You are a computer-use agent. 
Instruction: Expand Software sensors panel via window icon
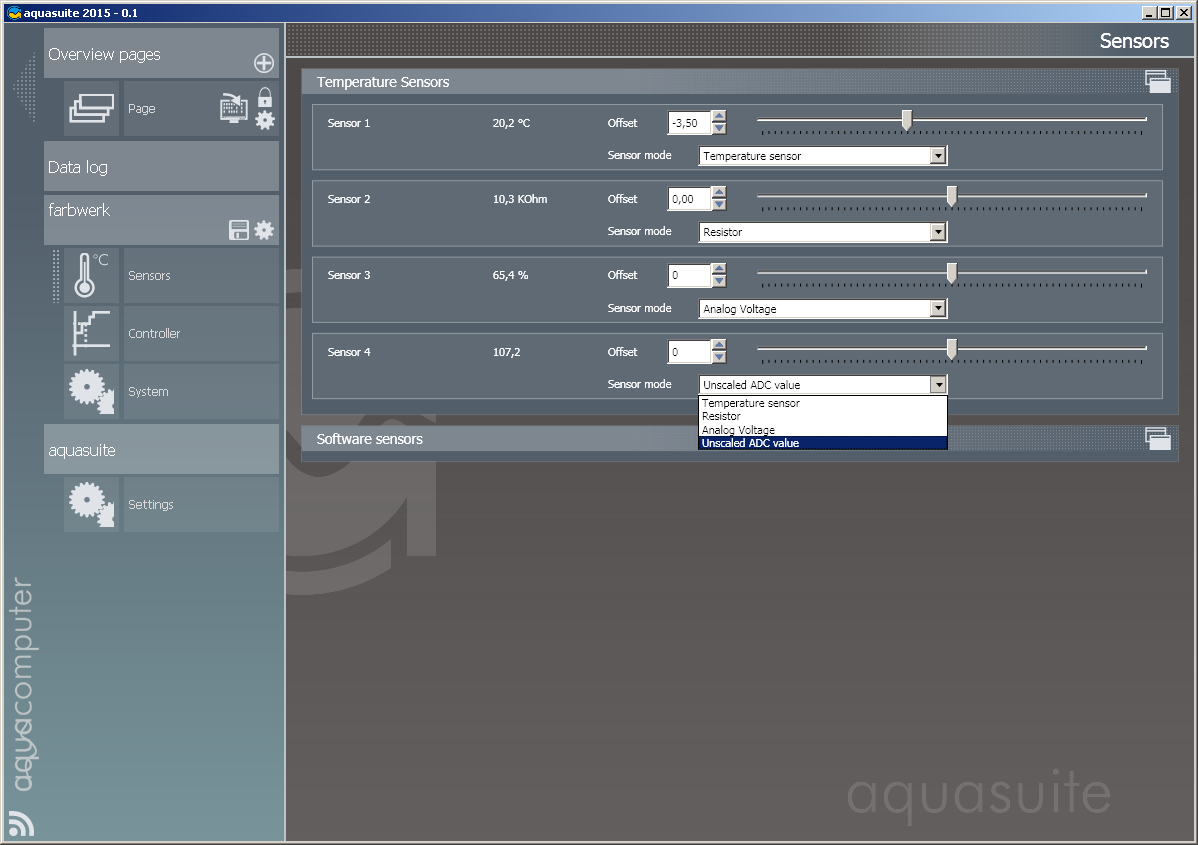pos(1158,439)
